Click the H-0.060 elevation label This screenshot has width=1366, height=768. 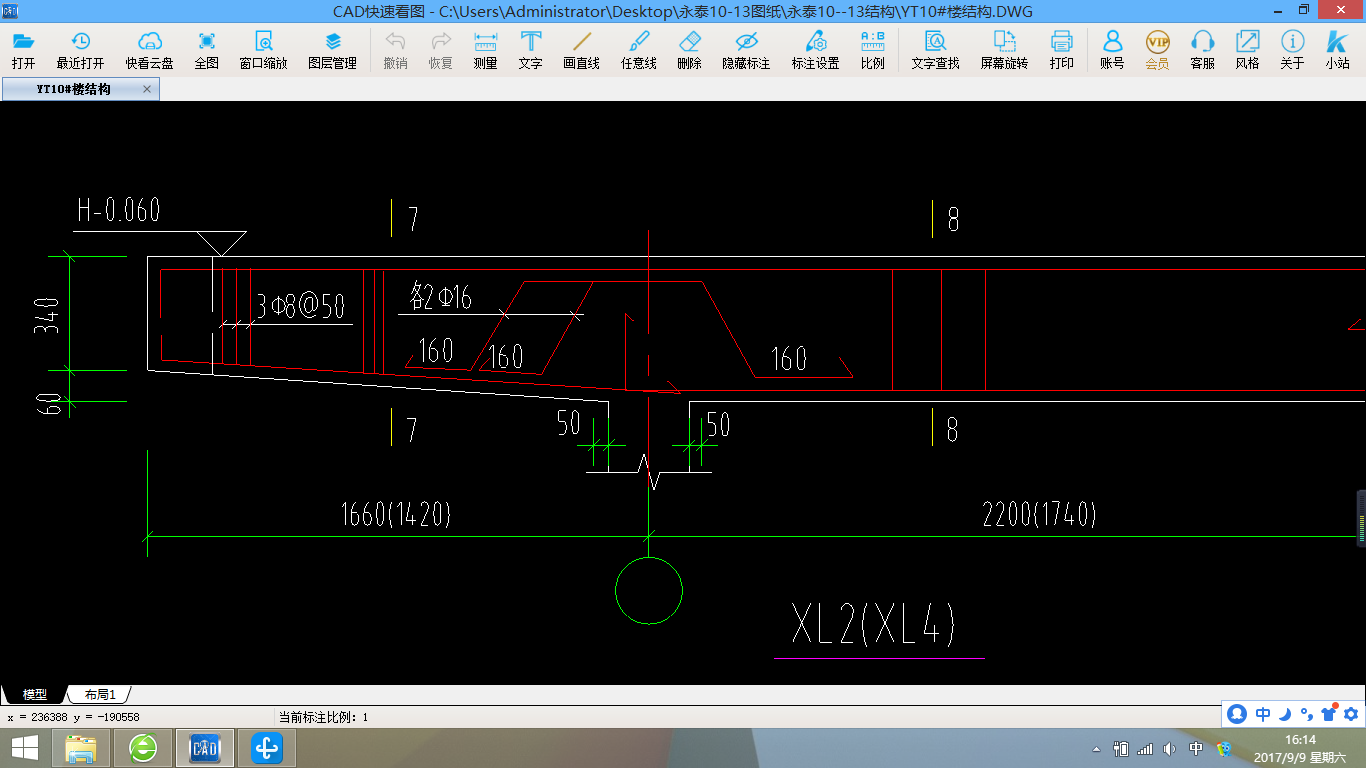[x=118, y=210]
